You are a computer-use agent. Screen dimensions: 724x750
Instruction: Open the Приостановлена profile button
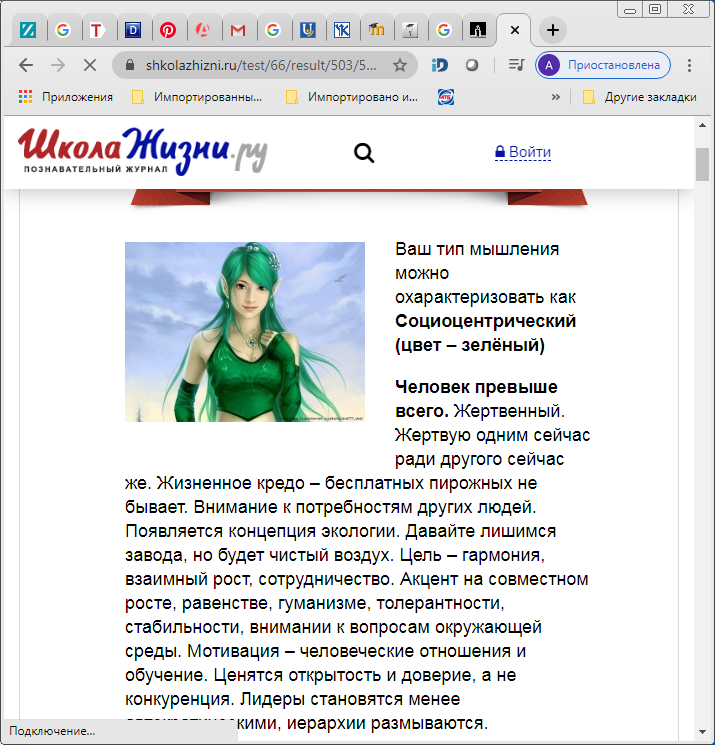pyautogui.click(x=603, y=65)
